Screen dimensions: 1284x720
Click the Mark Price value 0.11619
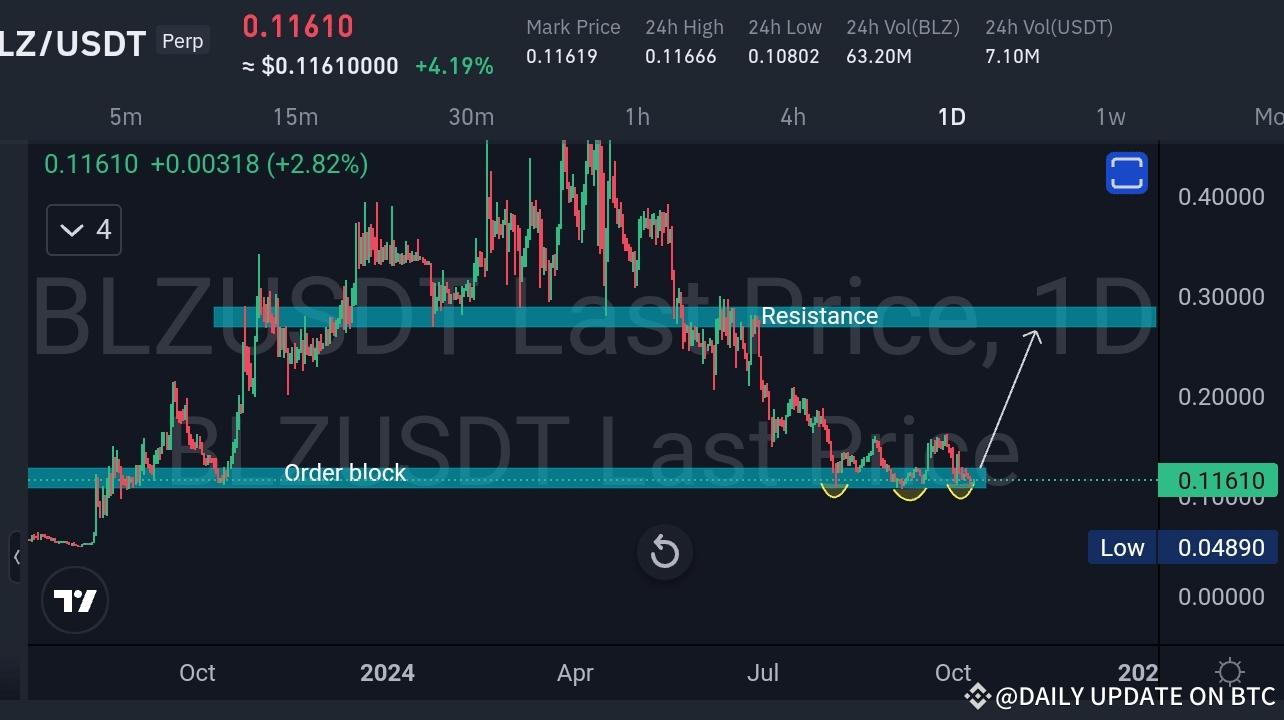coord(561,57)
